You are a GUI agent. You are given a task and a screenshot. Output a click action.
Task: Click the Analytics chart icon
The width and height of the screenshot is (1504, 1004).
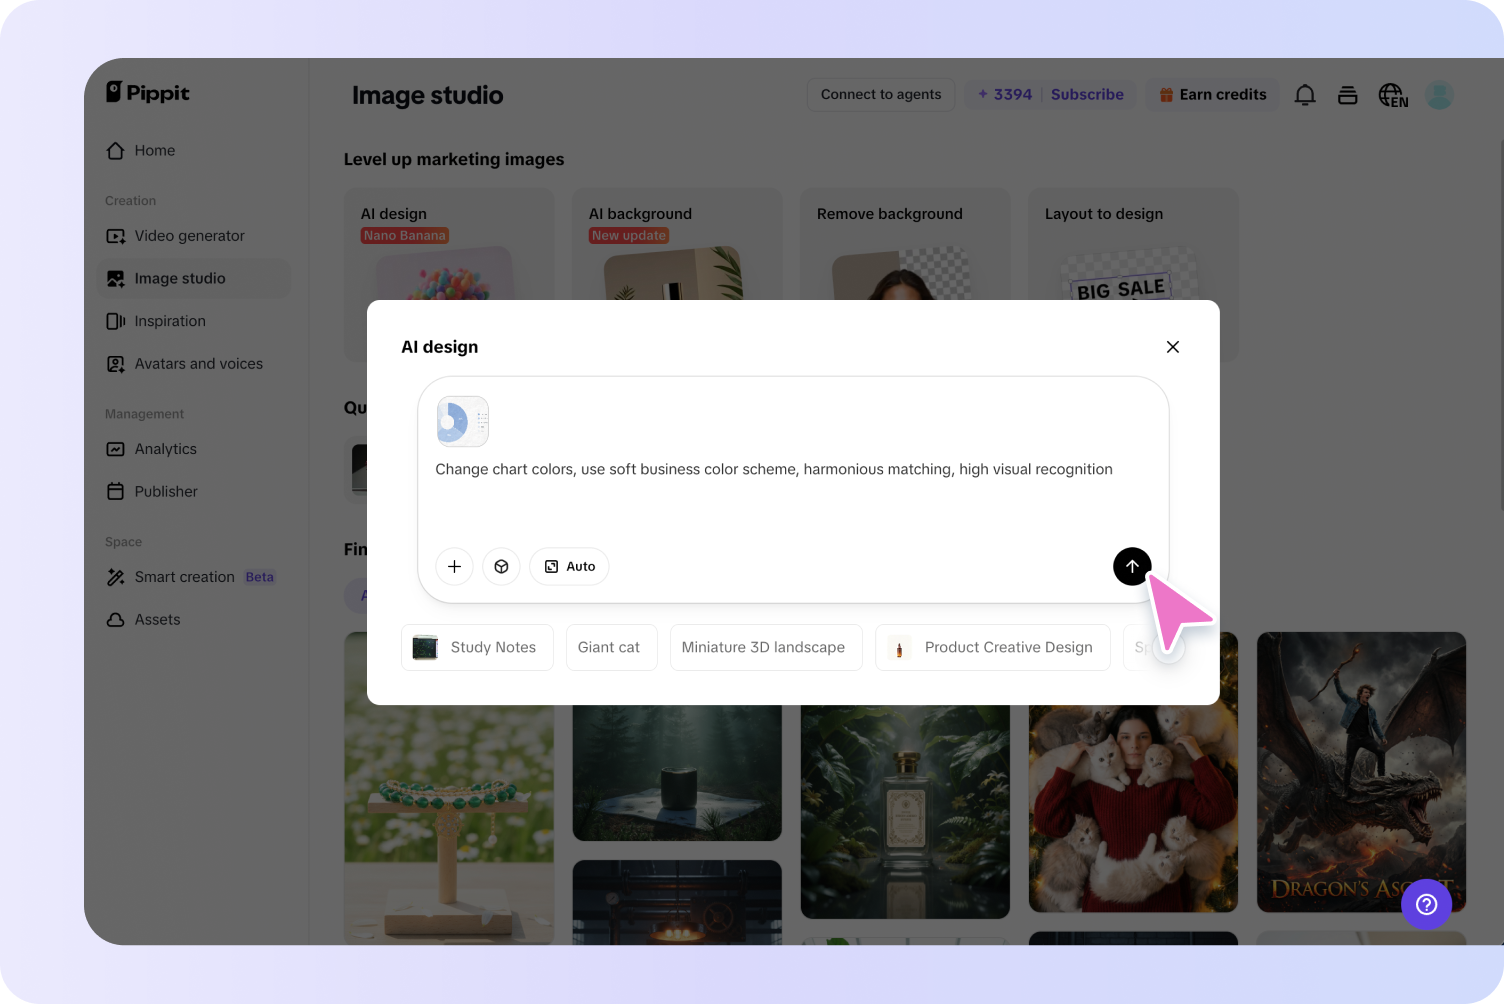click(x=116, y=449)
